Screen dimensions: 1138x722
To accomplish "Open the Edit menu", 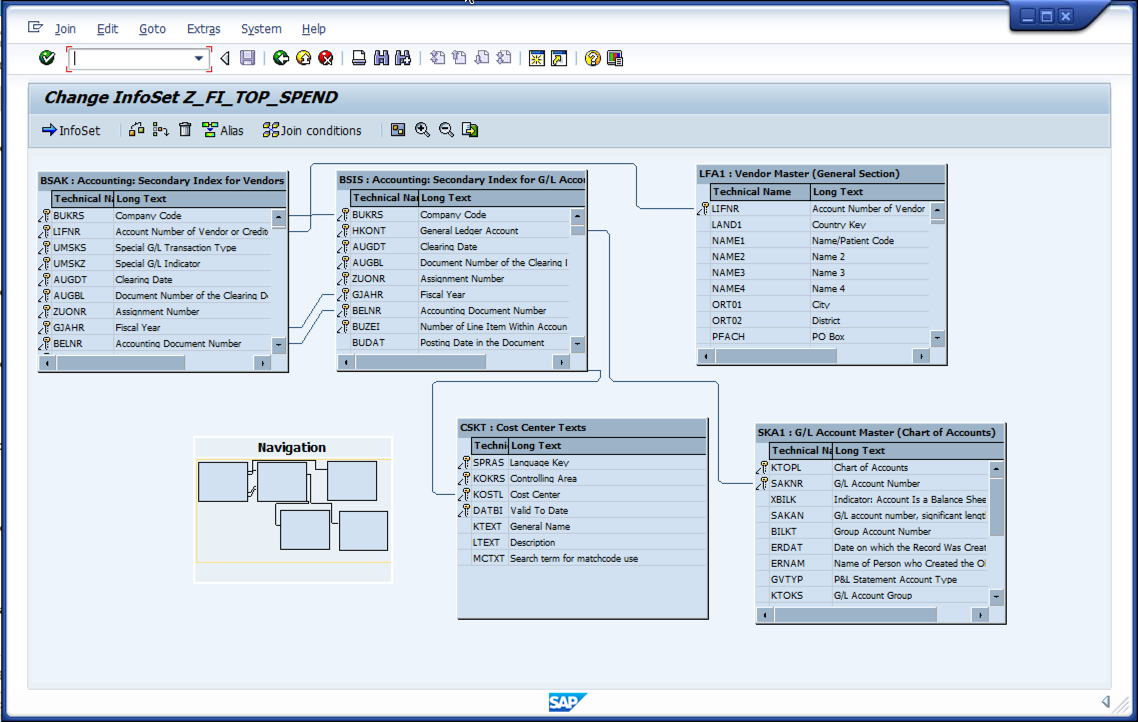I will point(107,29).
